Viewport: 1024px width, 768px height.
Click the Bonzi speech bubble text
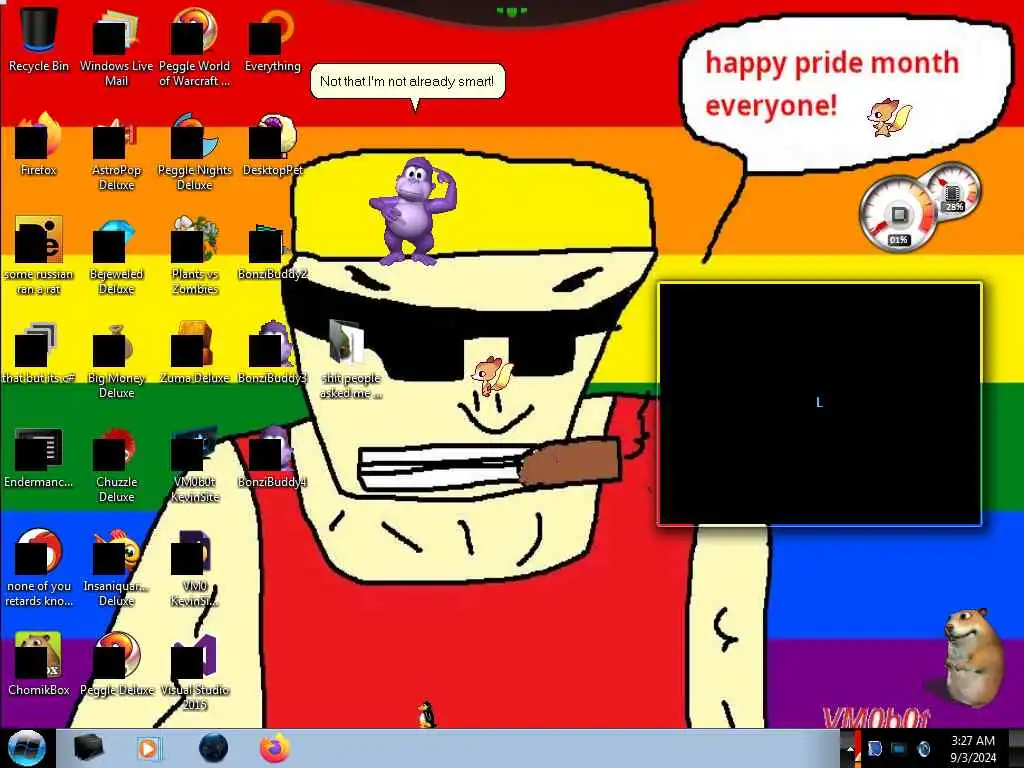[407, 82]
